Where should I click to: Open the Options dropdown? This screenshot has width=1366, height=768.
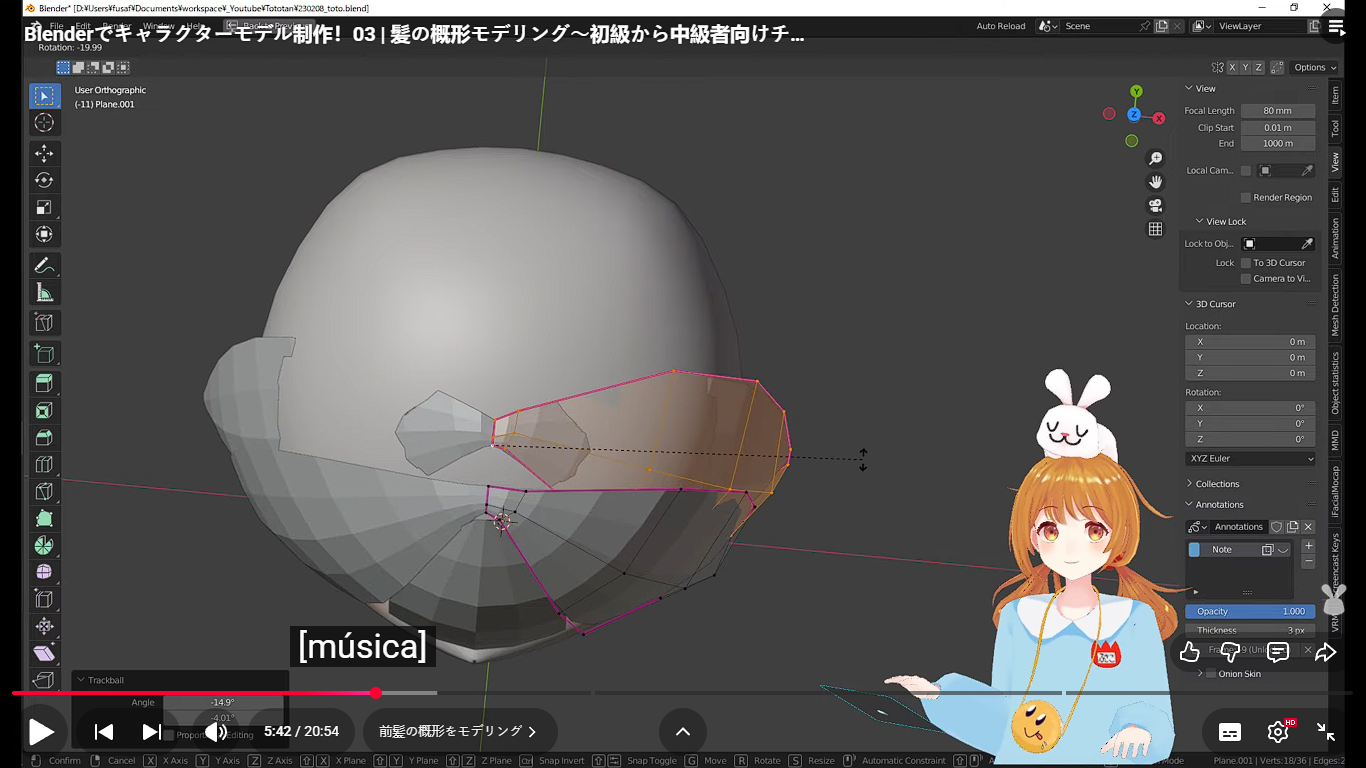click(x=1315, y=68)
